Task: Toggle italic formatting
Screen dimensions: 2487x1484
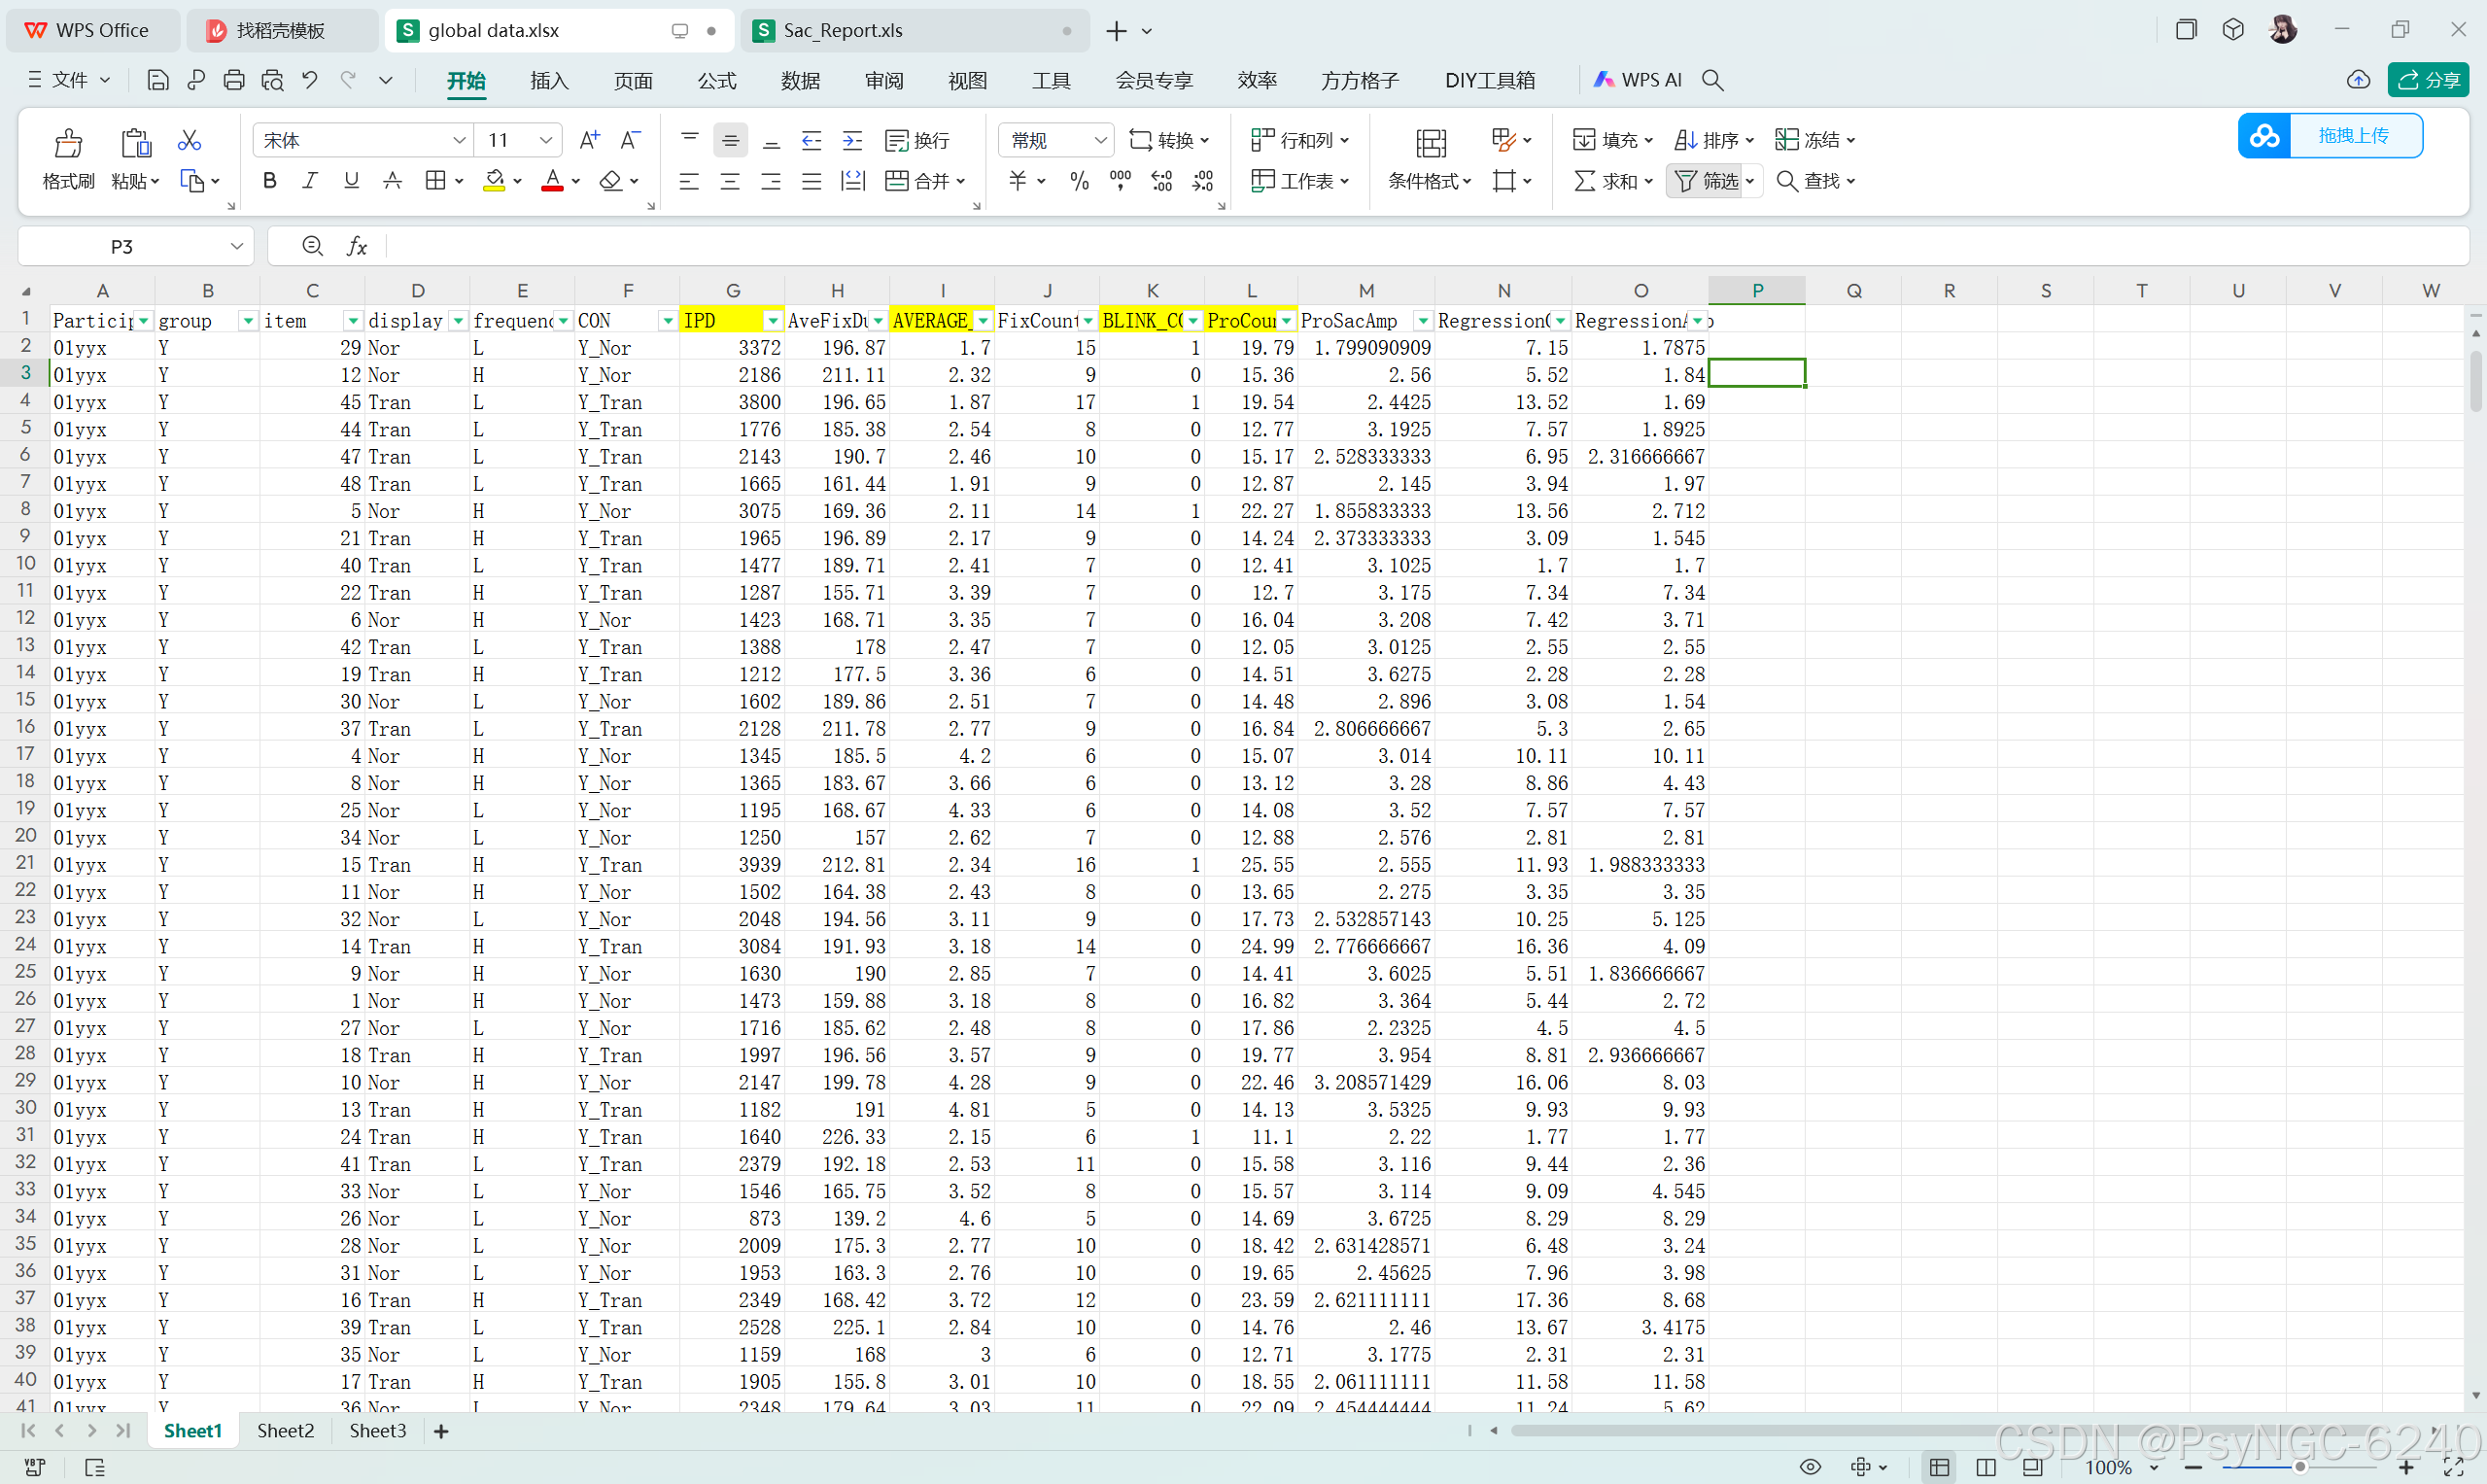Action: point(310,181)
